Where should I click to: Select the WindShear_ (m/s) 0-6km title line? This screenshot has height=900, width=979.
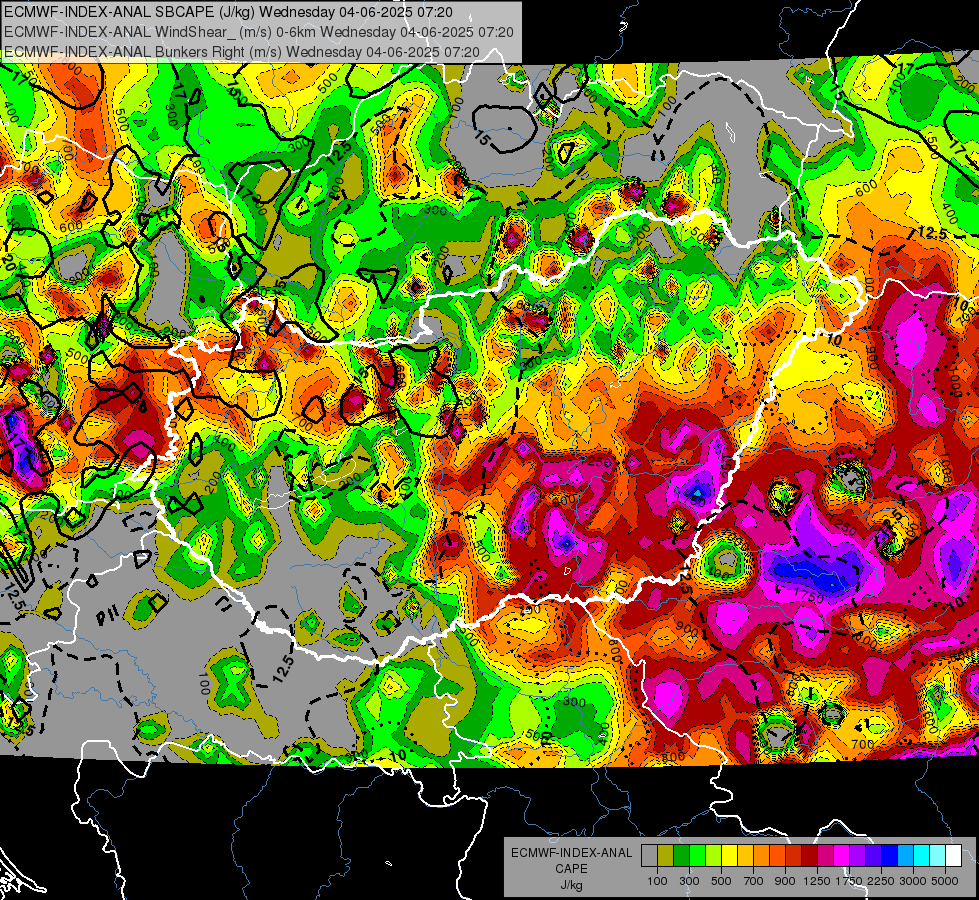(259, 32)
